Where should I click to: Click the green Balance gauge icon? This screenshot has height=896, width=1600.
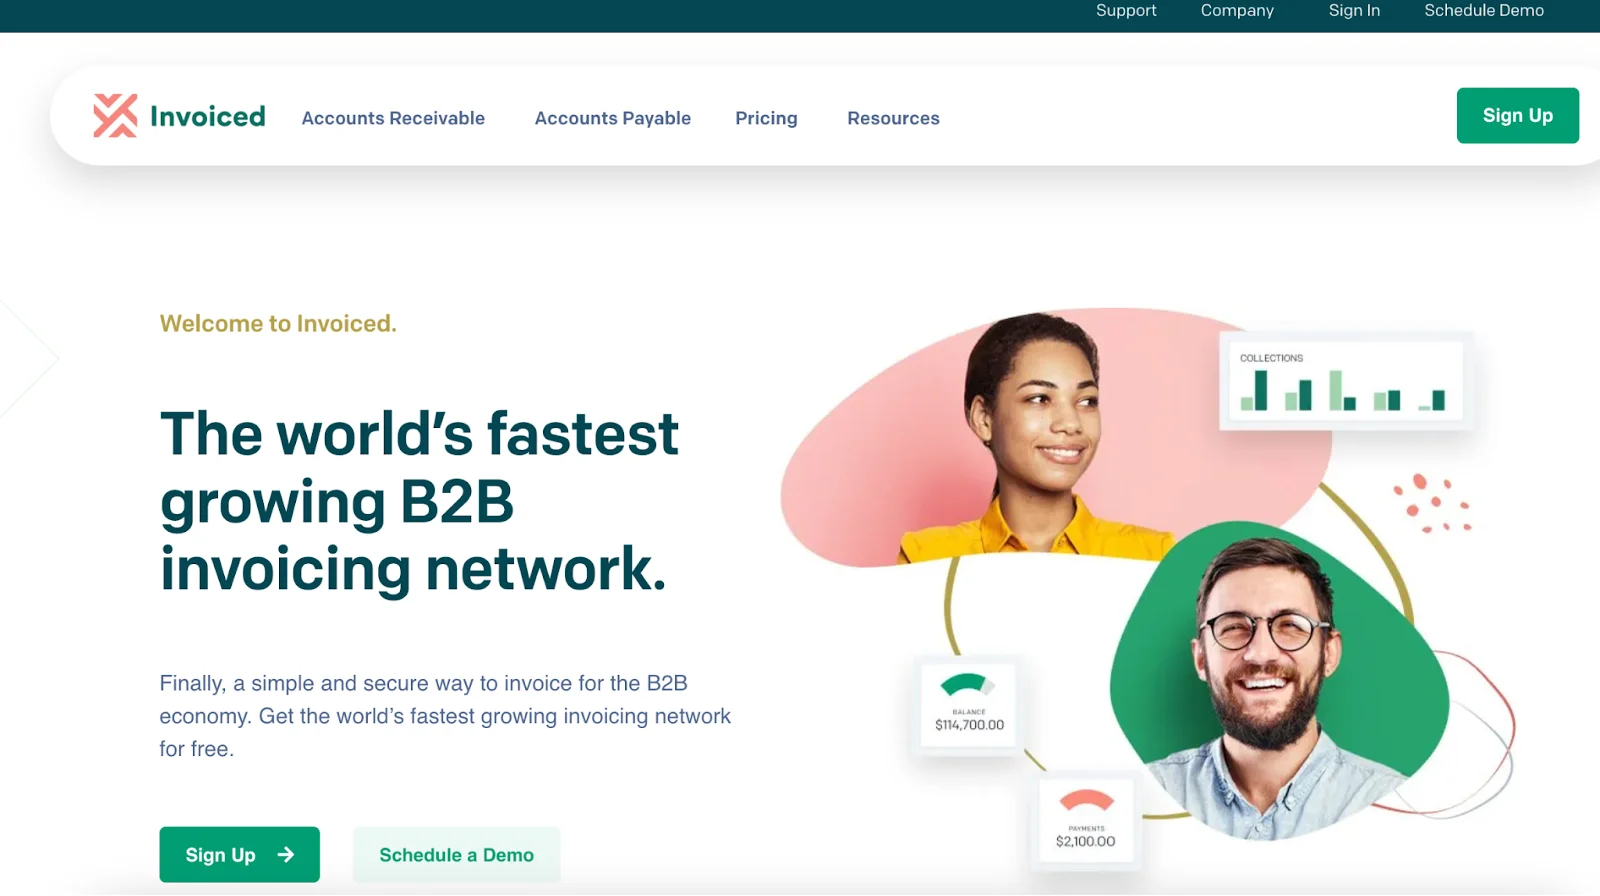pyautogui.click(x=967, y=685)
